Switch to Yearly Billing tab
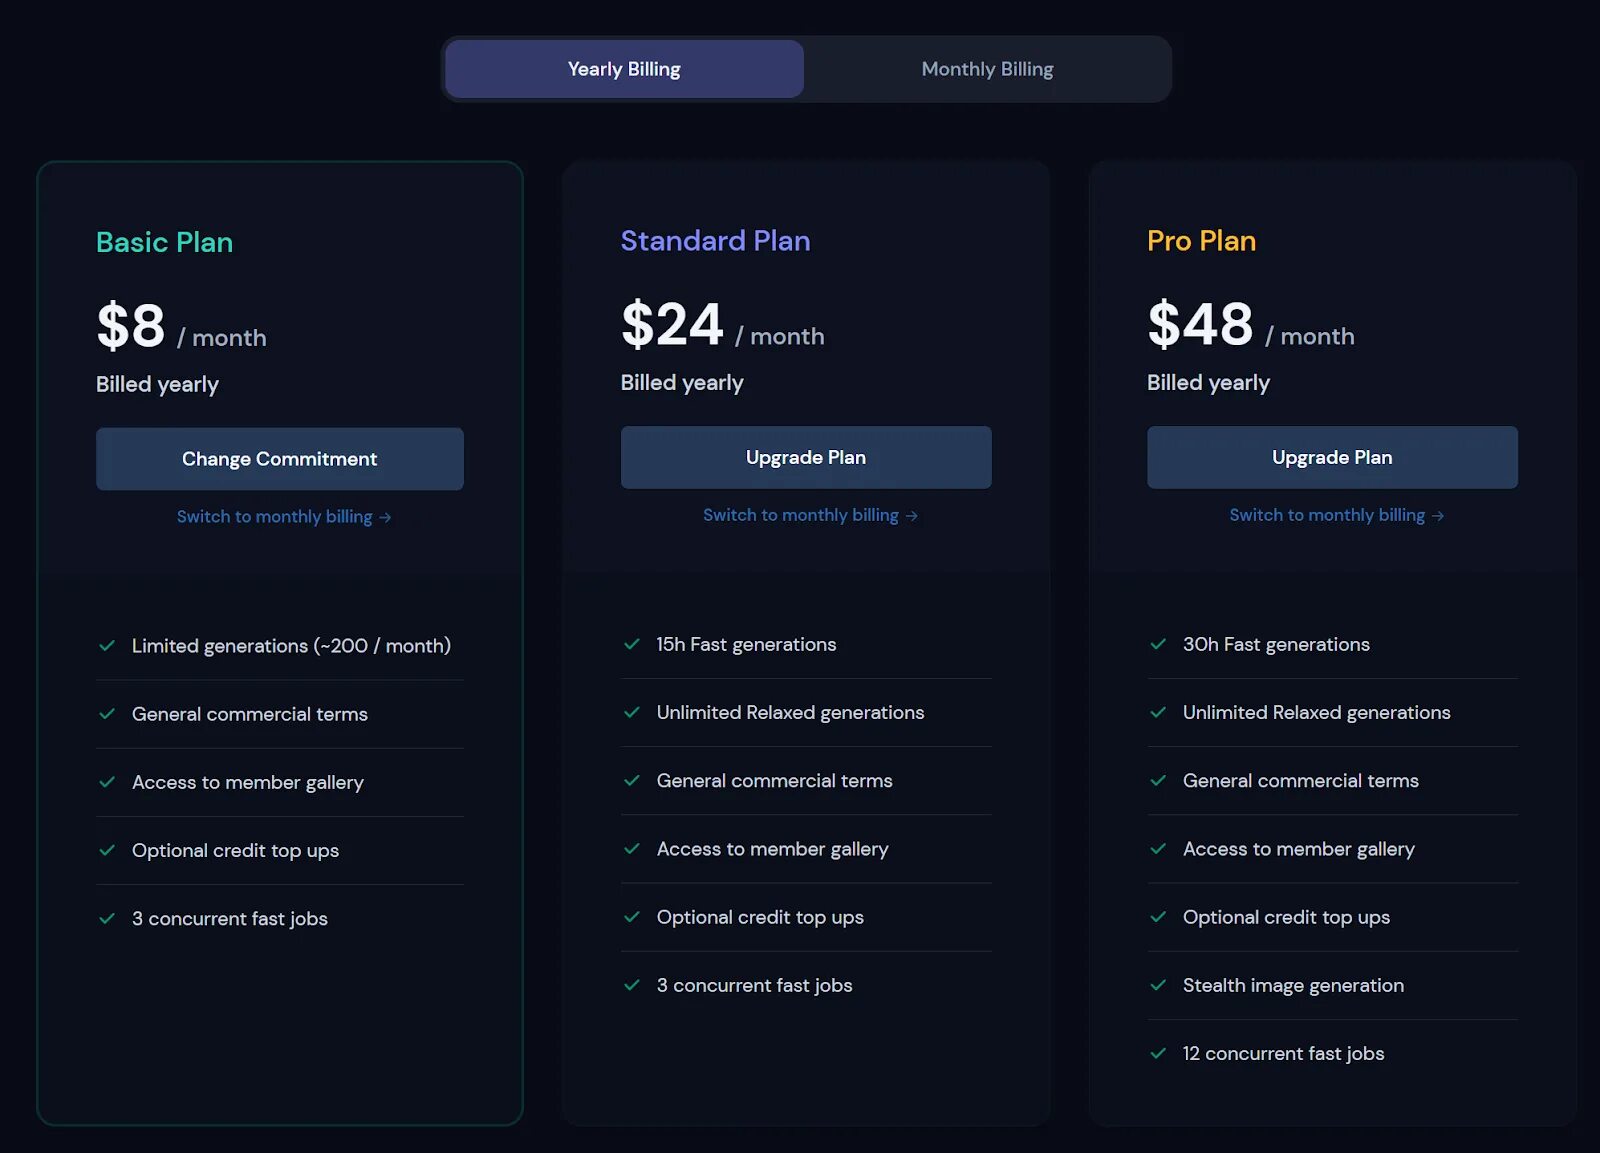1600x1153 pixels. [624, 69]
